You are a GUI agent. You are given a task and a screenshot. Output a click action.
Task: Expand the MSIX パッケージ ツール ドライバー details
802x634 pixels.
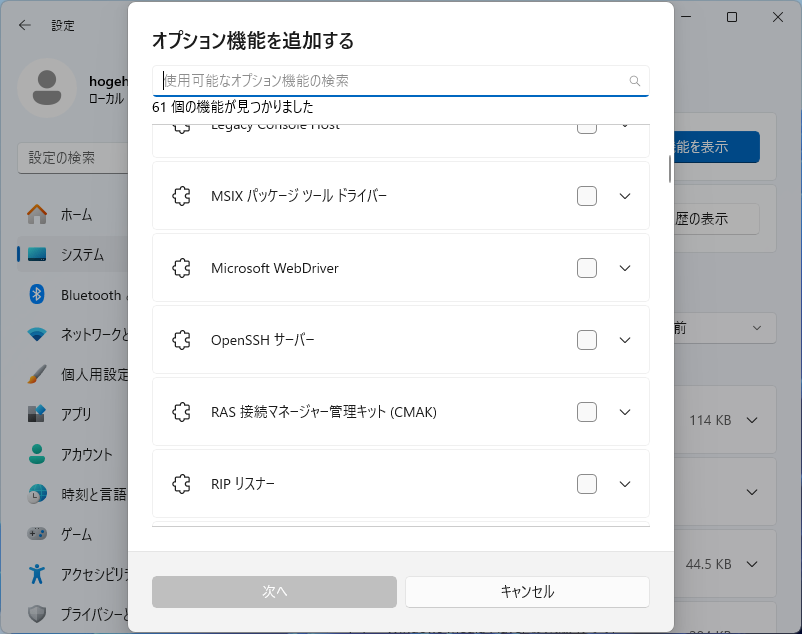click(625, 196)
